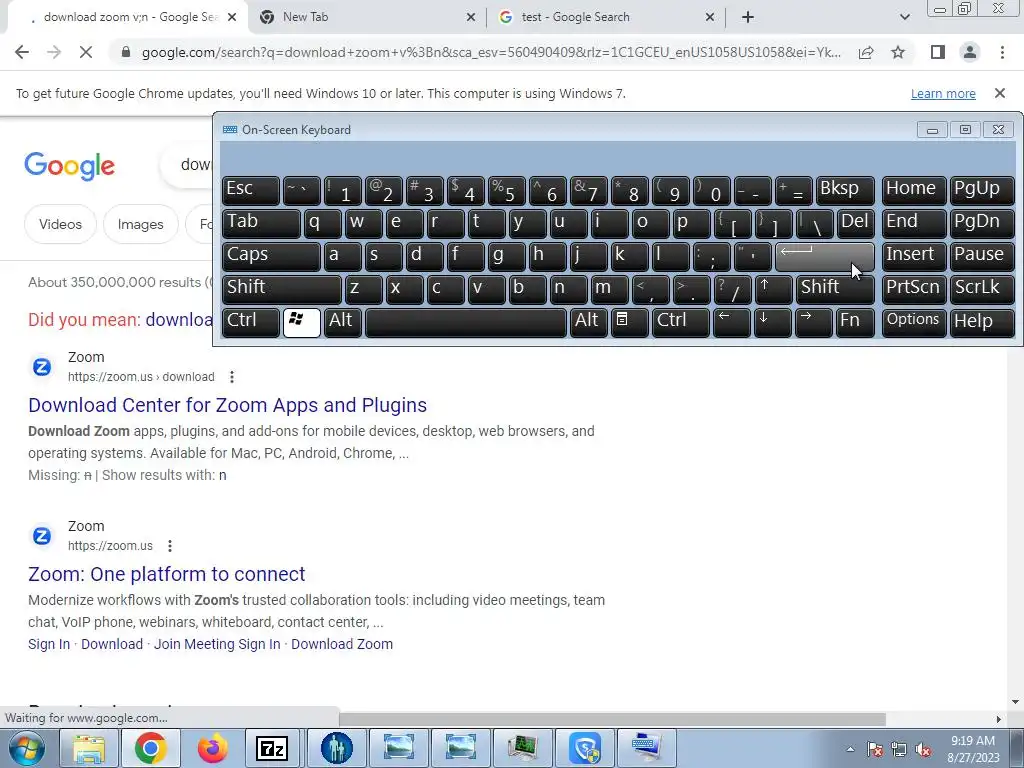The image size is (1024, 768).
Task: Filter results by Videos
Action: tap(60, 224)
